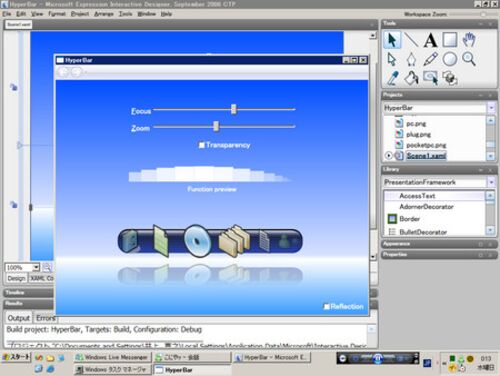Choose the Eyedropper tool
The height and width of the screenshot is (376, 500).
(x=392, y=78)
